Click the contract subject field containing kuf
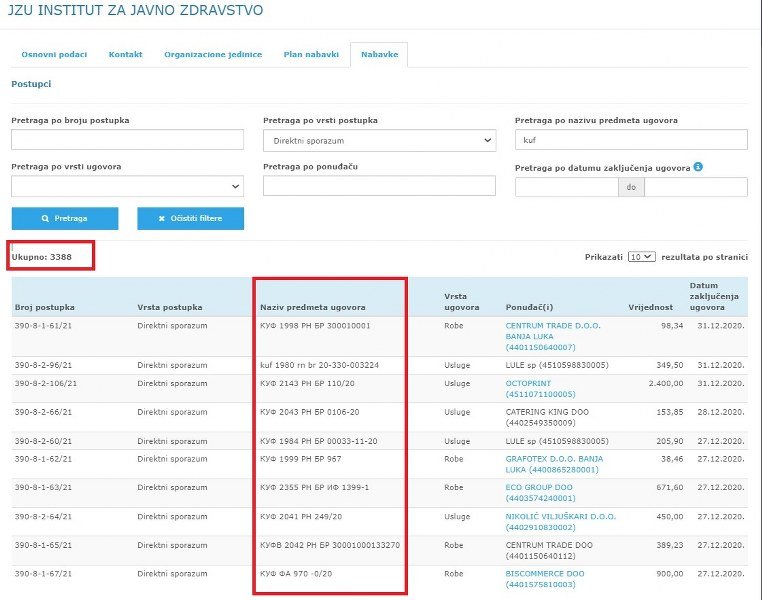This screenshot has width=762, height=600. pos(631,140)
